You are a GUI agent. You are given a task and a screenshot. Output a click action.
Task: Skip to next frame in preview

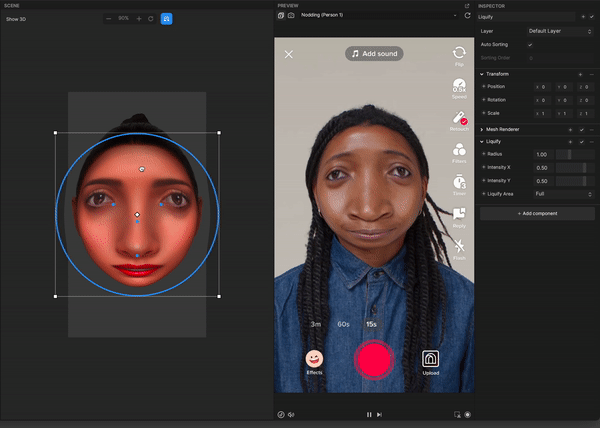pyautogui.click(x=379, y=415)
